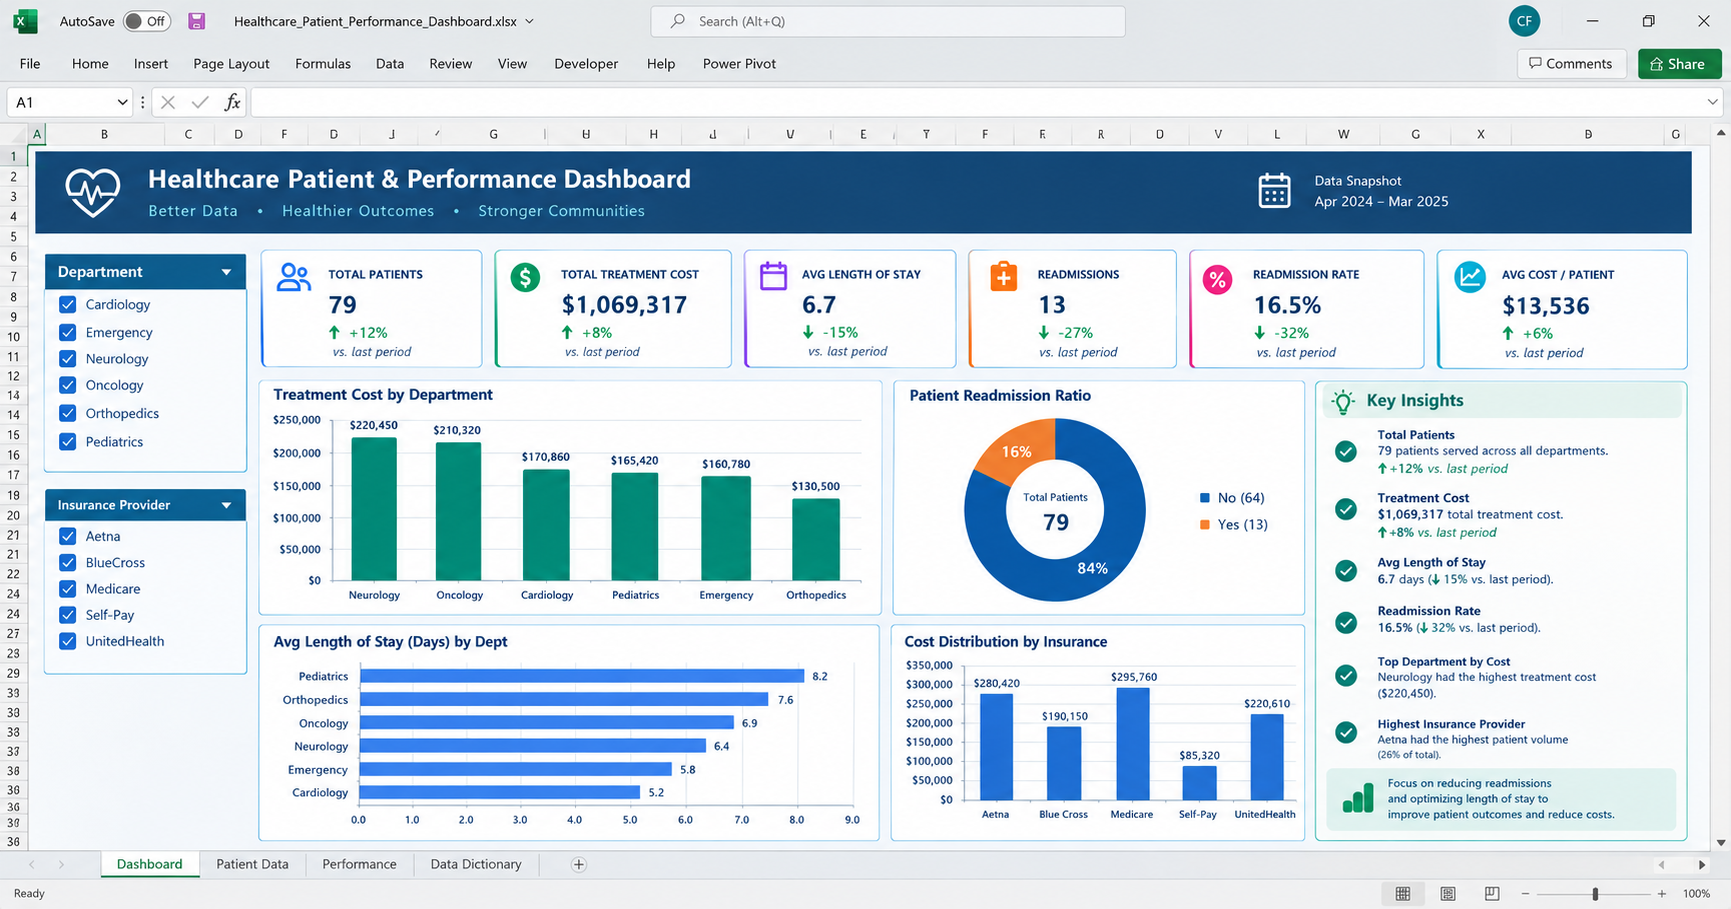Click the Readmissions clipboard icon

tap(1003, 276)
